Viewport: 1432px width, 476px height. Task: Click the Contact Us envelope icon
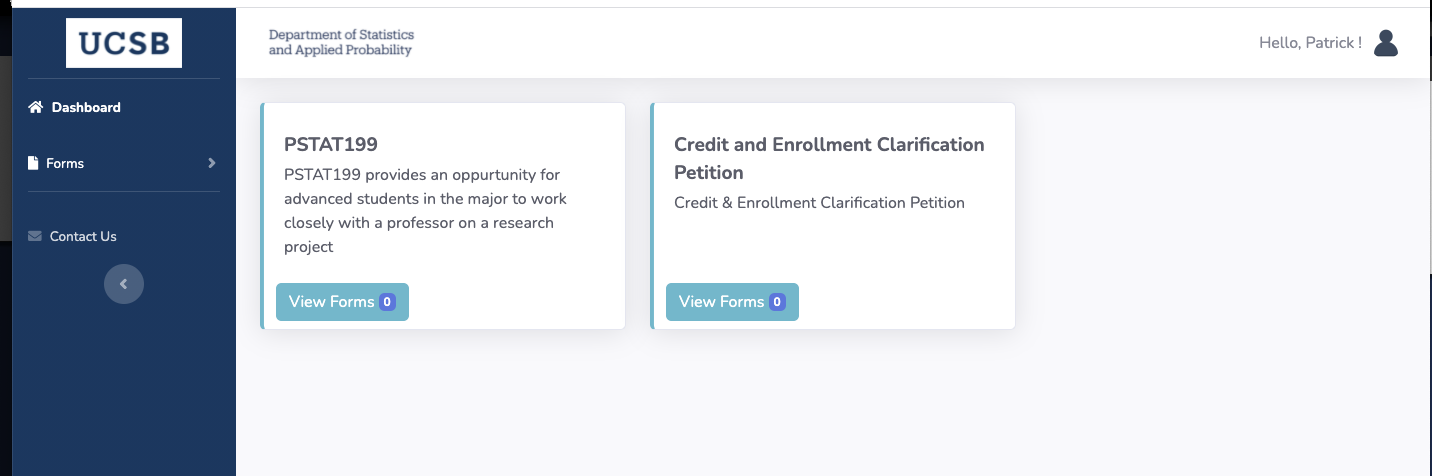coord(35,236)
